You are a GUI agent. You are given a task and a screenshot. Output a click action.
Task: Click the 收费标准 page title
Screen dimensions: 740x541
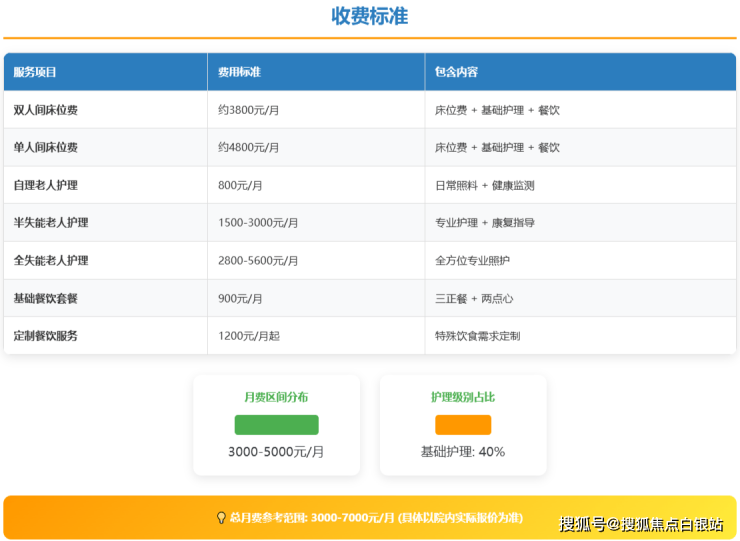(370, 17)
